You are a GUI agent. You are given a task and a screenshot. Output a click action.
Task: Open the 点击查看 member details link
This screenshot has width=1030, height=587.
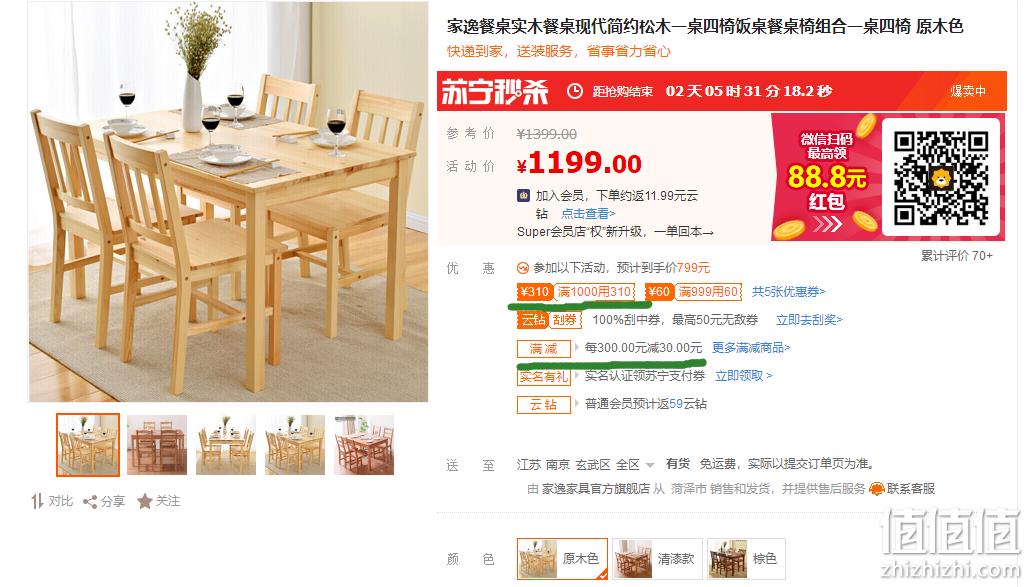tap(588, 213)
